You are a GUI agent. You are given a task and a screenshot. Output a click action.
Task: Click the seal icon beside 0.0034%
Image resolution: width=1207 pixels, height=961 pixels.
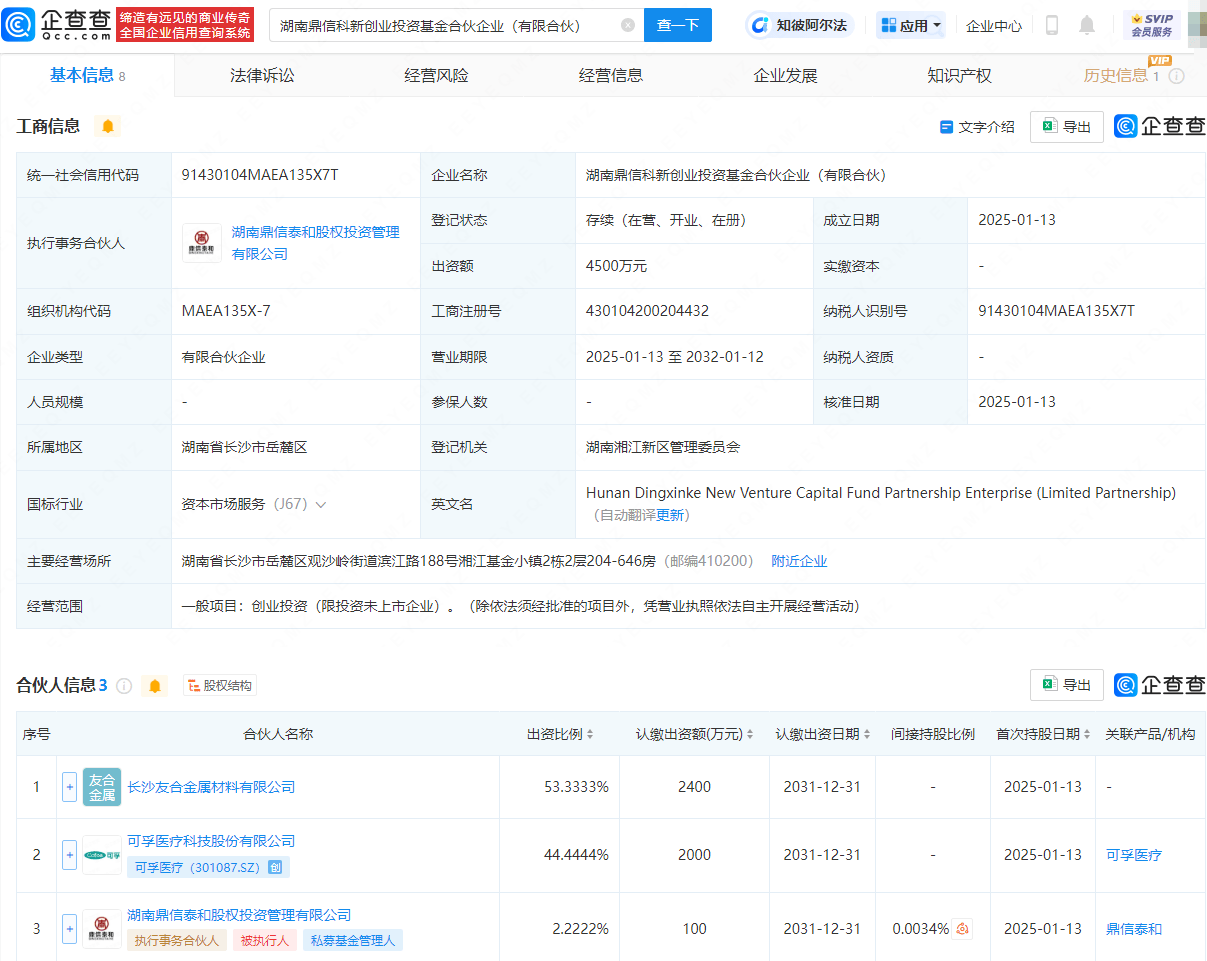coord(962,928)
